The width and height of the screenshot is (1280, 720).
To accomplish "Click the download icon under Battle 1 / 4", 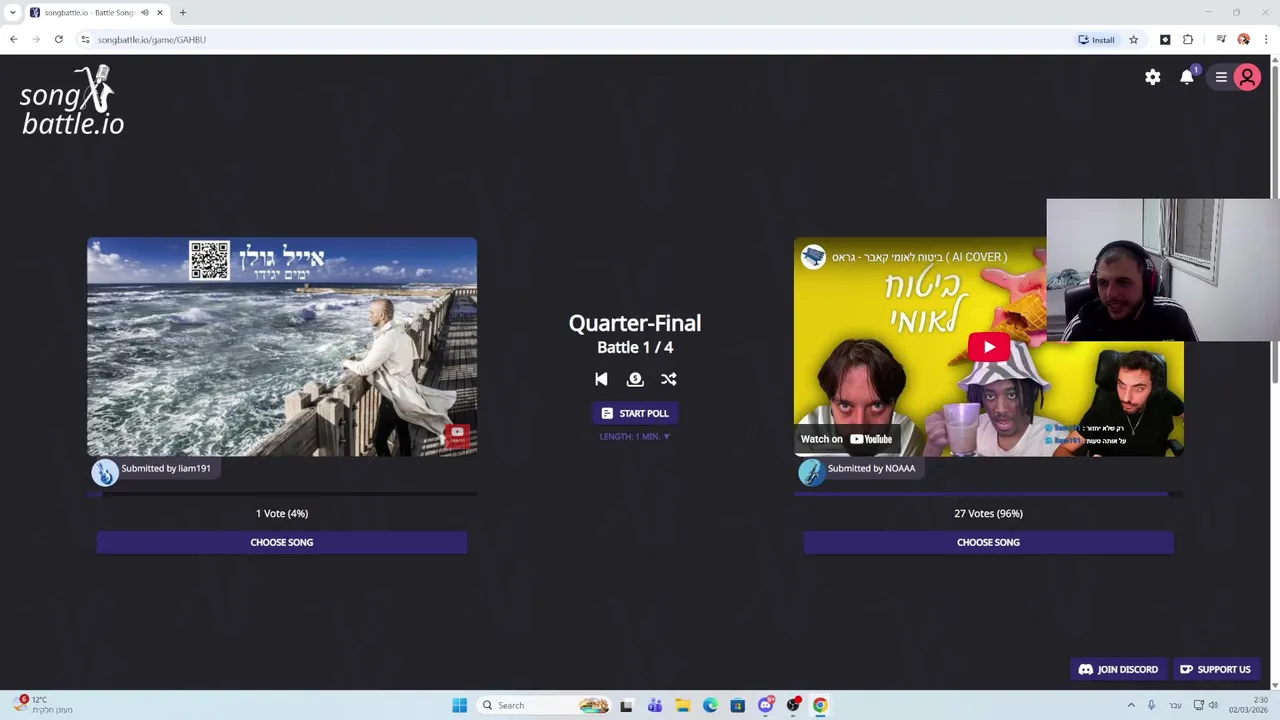I will 635,379.
